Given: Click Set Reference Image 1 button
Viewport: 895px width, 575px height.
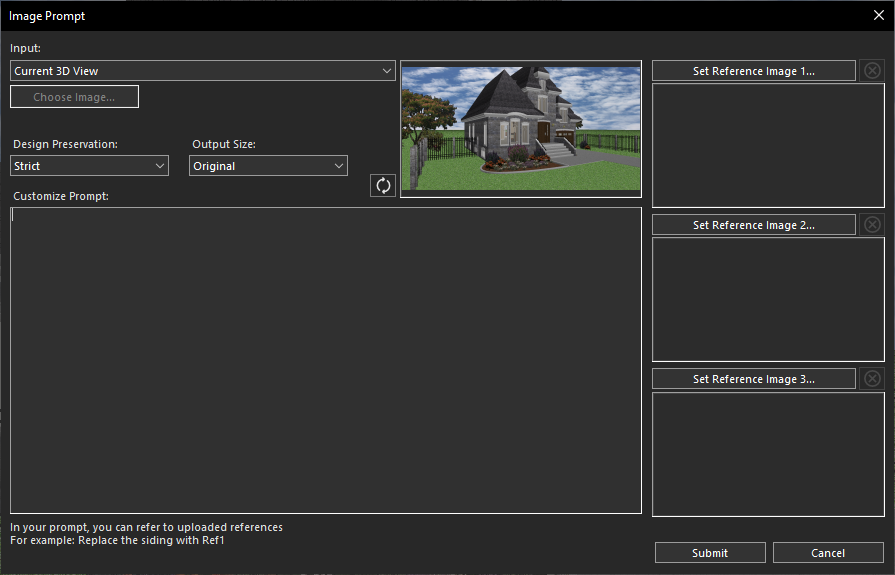Looking at the screenshot, I should (753, 71).
